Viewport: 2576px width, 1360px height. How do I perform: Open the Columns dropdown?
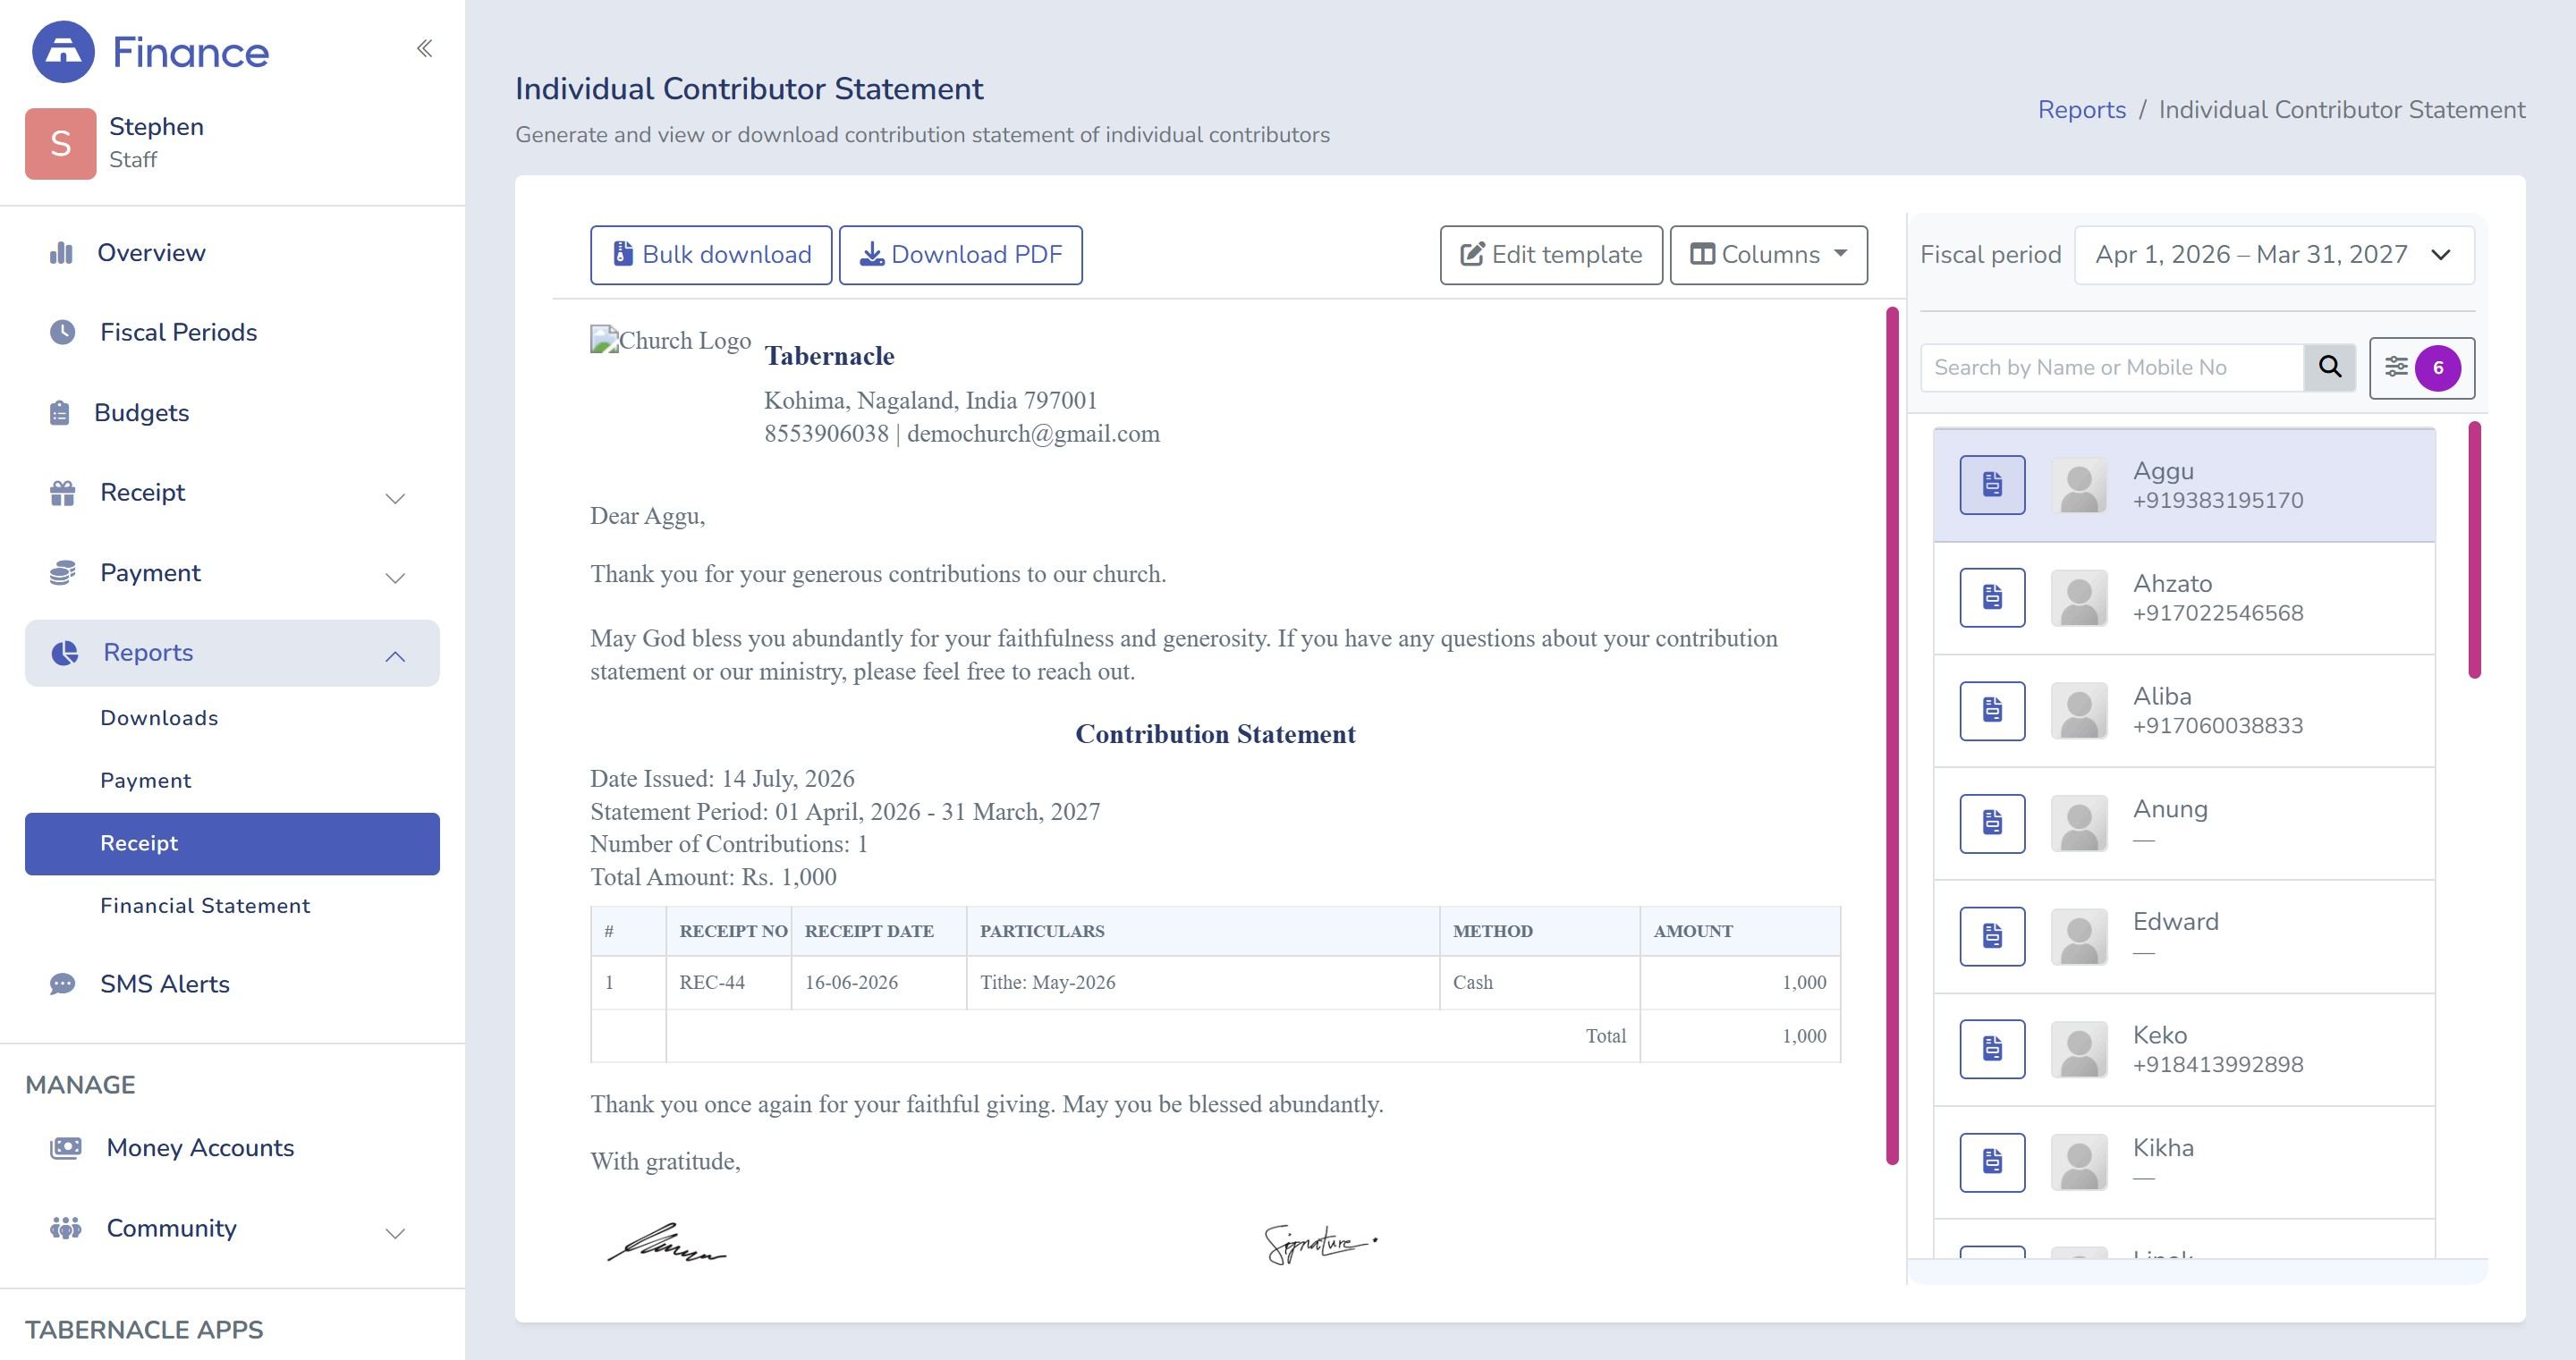(1768, 254)
